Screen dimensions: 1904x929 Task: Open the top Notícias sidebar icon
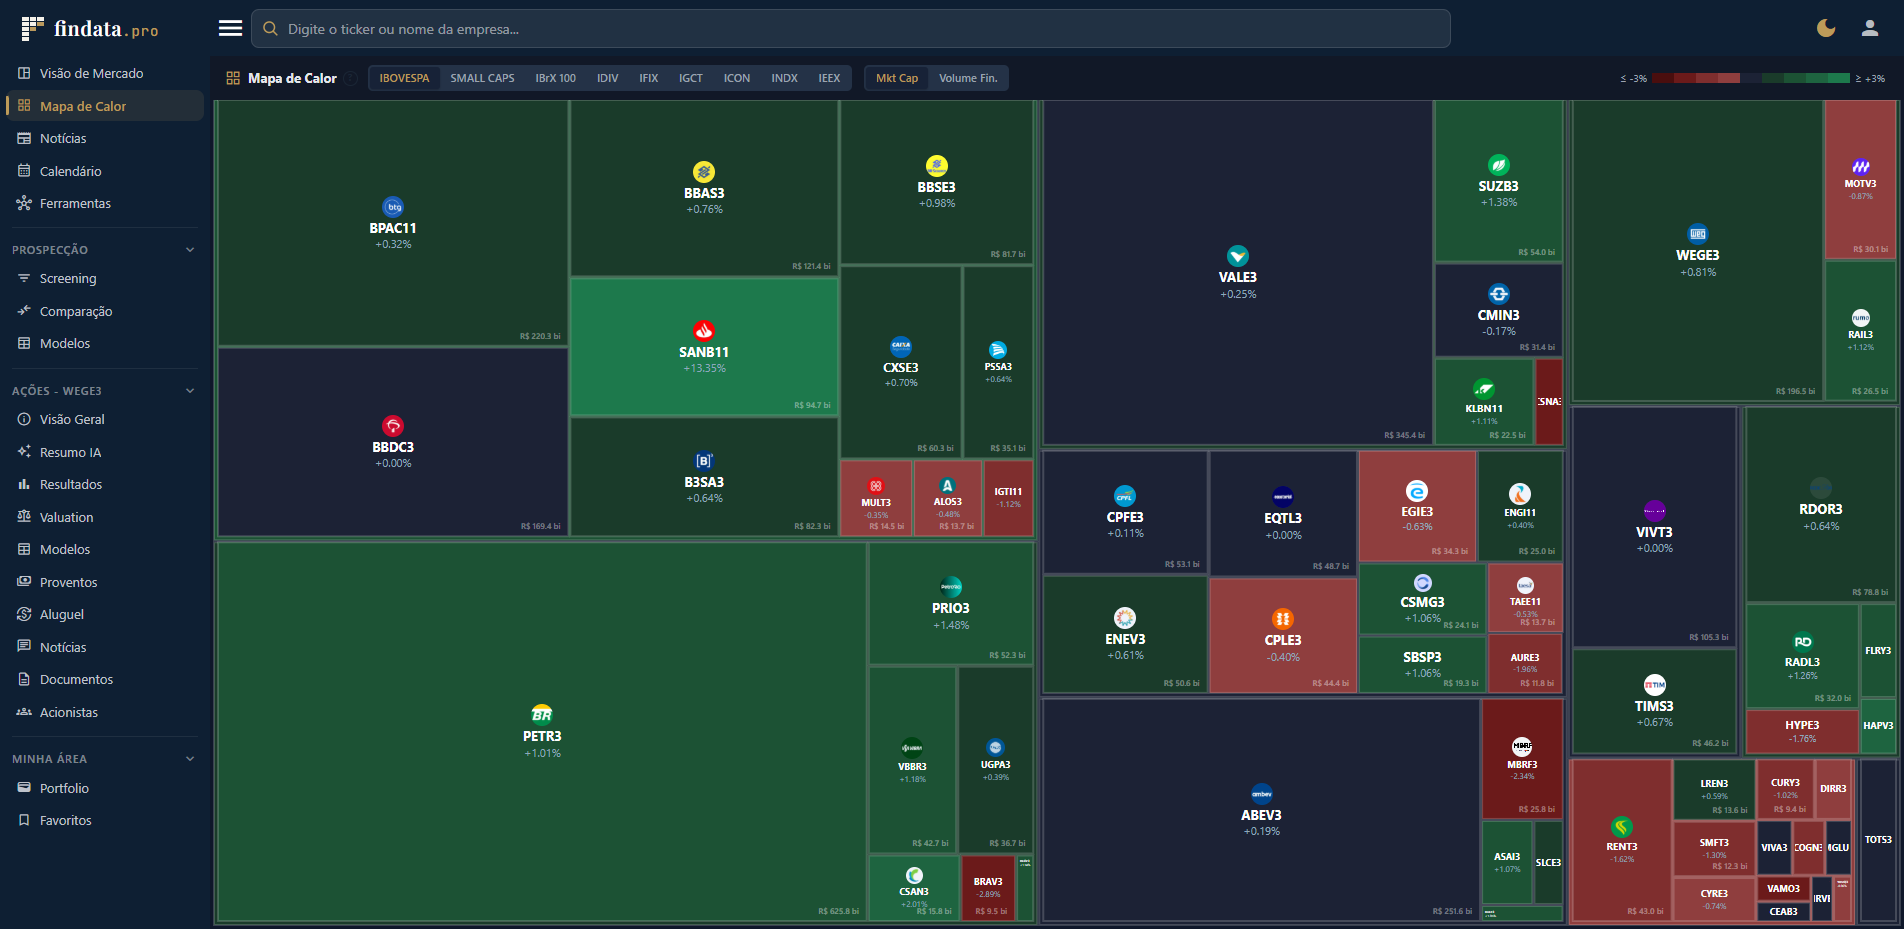tap(24, 138)
